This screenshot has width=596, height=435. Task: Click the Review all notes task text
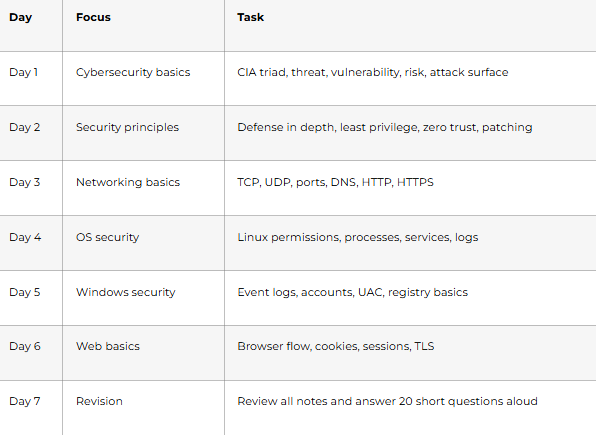pyautogui.click(x=387, y=401)
